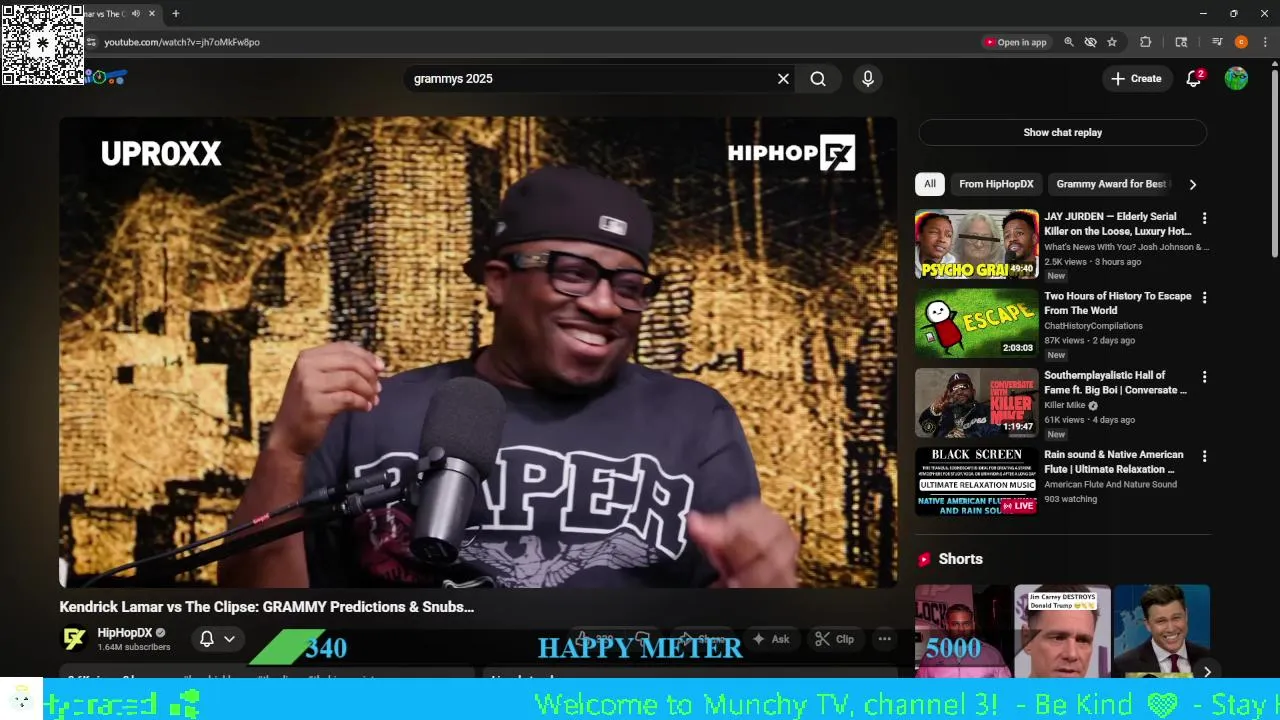Click the Ask button below the video

coord(771,639)
